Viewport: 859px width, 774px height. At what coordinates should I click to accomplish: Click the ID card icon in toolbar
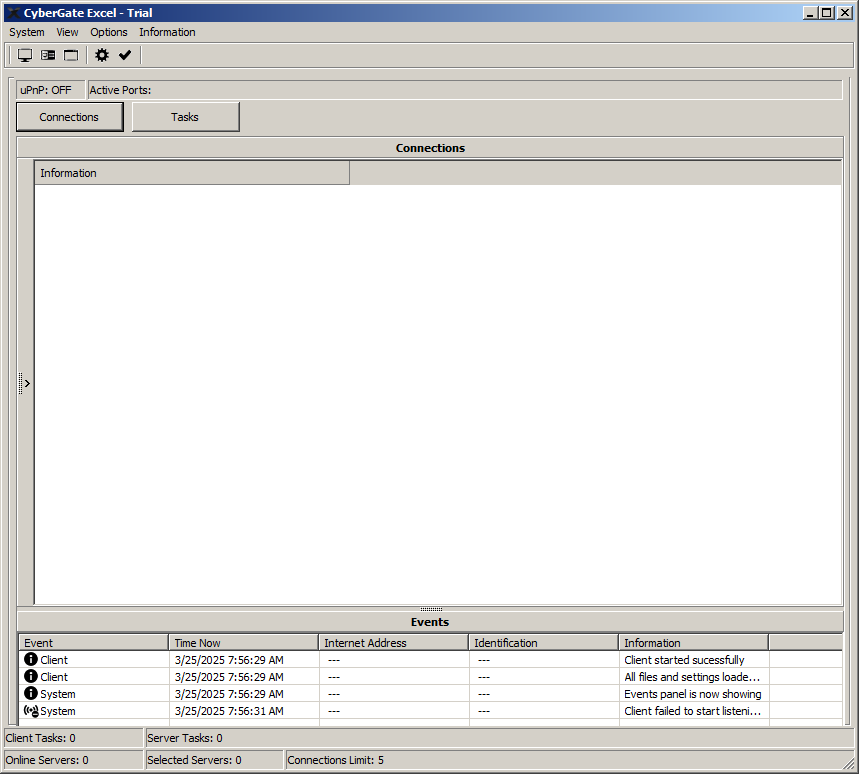48,55
